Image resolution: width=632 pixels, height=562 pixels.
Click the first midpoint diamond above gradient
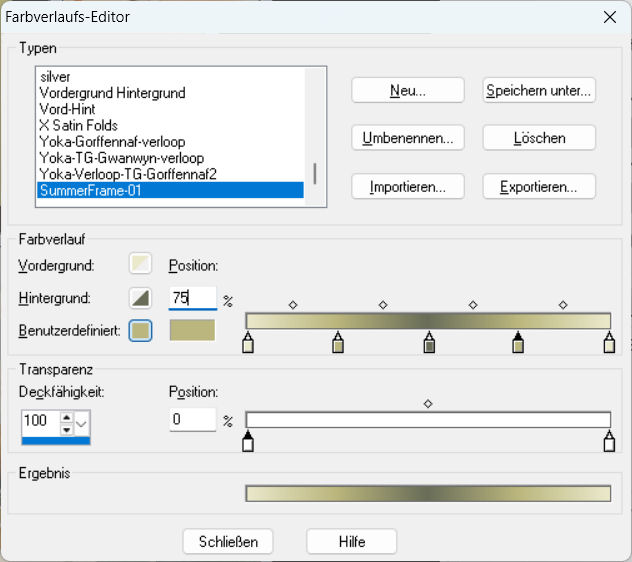(293, 305)
